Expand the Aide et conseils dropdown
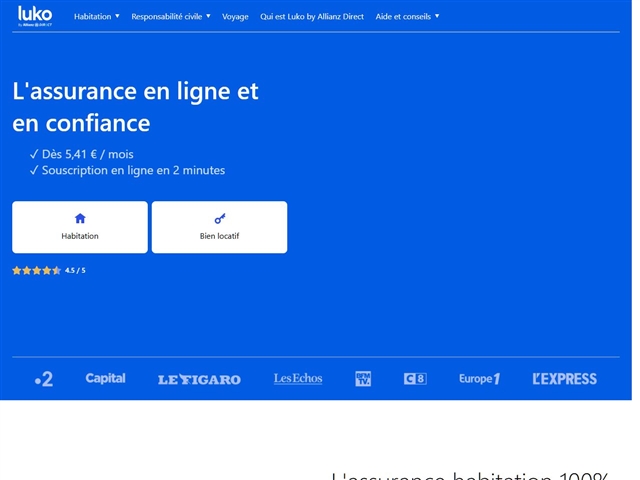The height and width of the screenshot is (480, 640). [407, 17]
